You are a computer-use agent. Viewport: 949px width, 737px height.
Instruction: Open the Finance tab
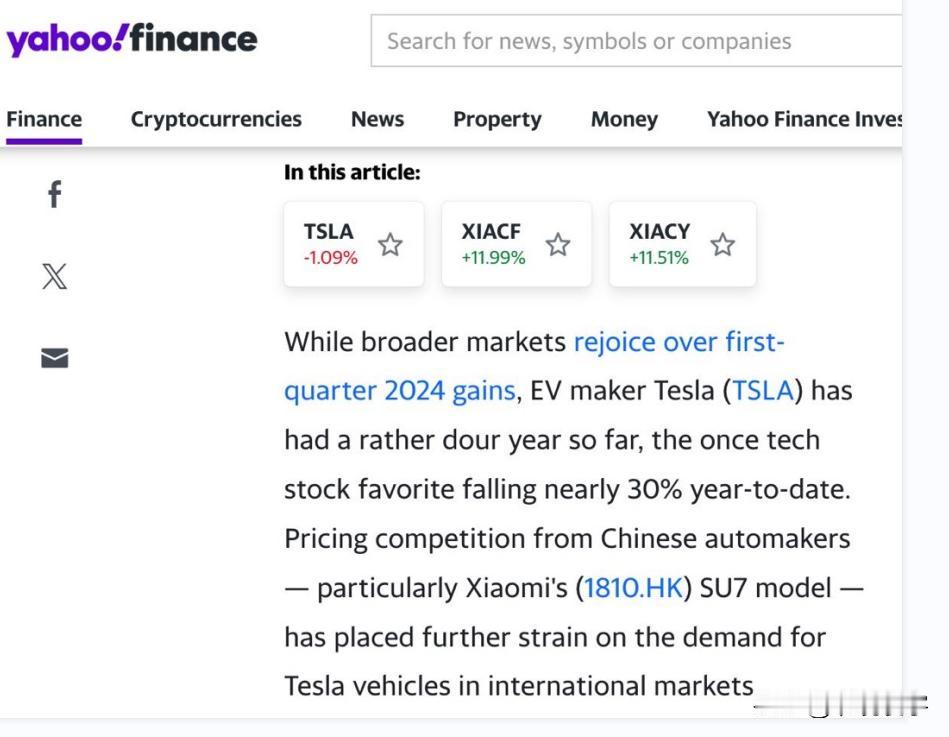44,120
